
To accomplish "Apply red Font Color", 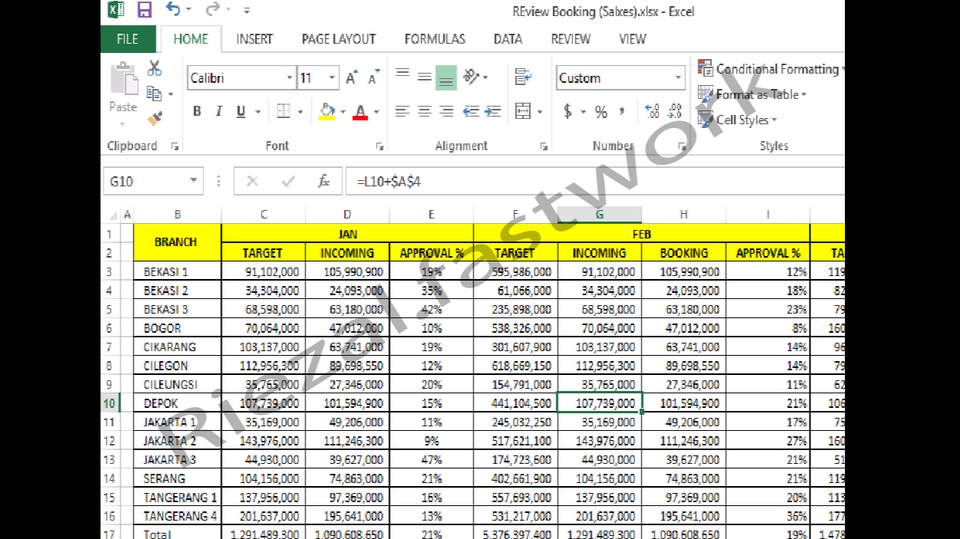I will coord(361,111).
